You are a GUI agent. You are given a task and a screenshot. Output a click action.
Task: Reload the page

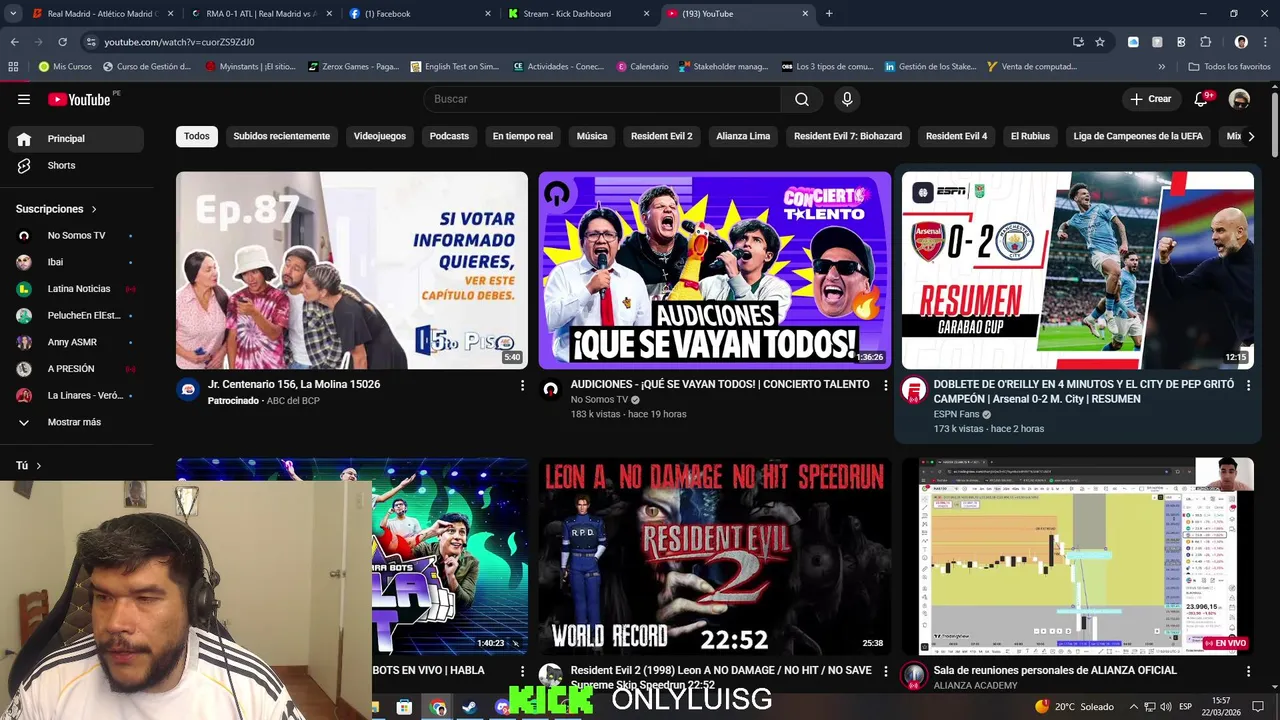click(62, 42)
